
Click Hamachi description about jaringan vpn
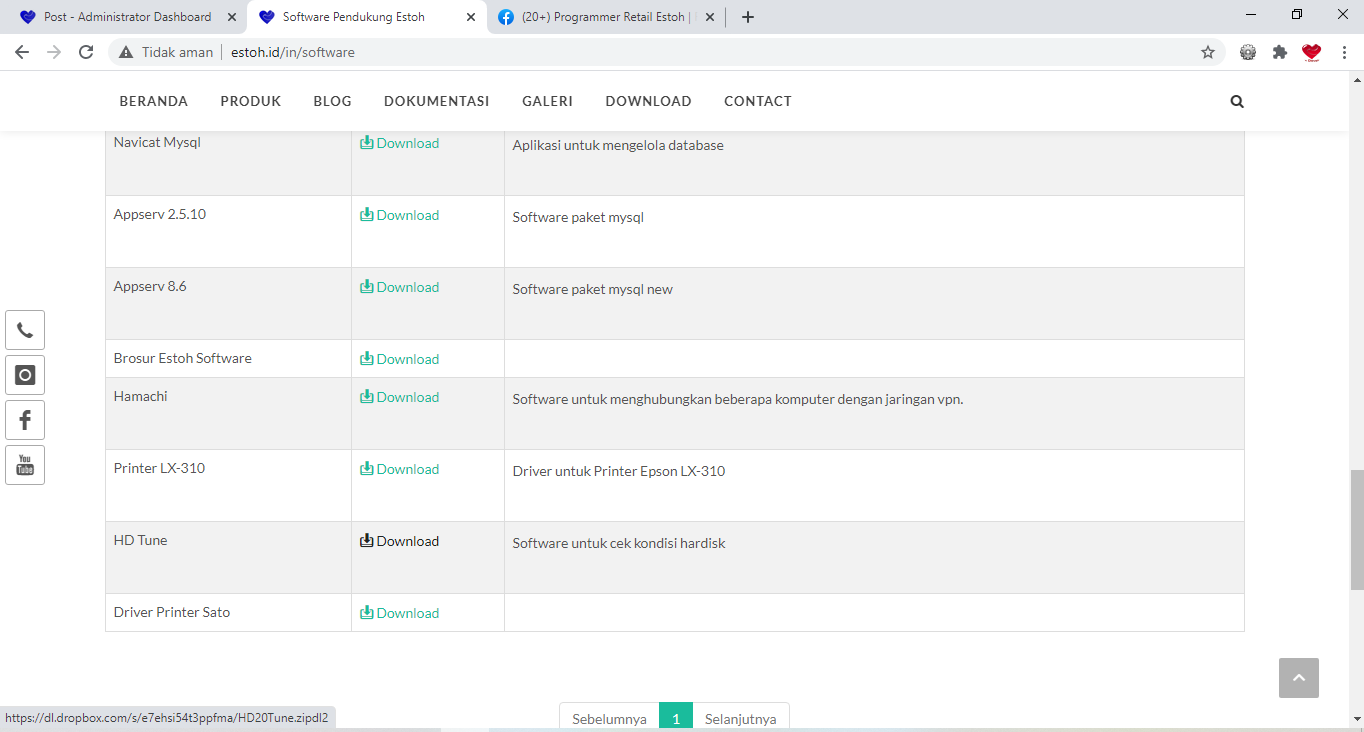tap(738, 399)
